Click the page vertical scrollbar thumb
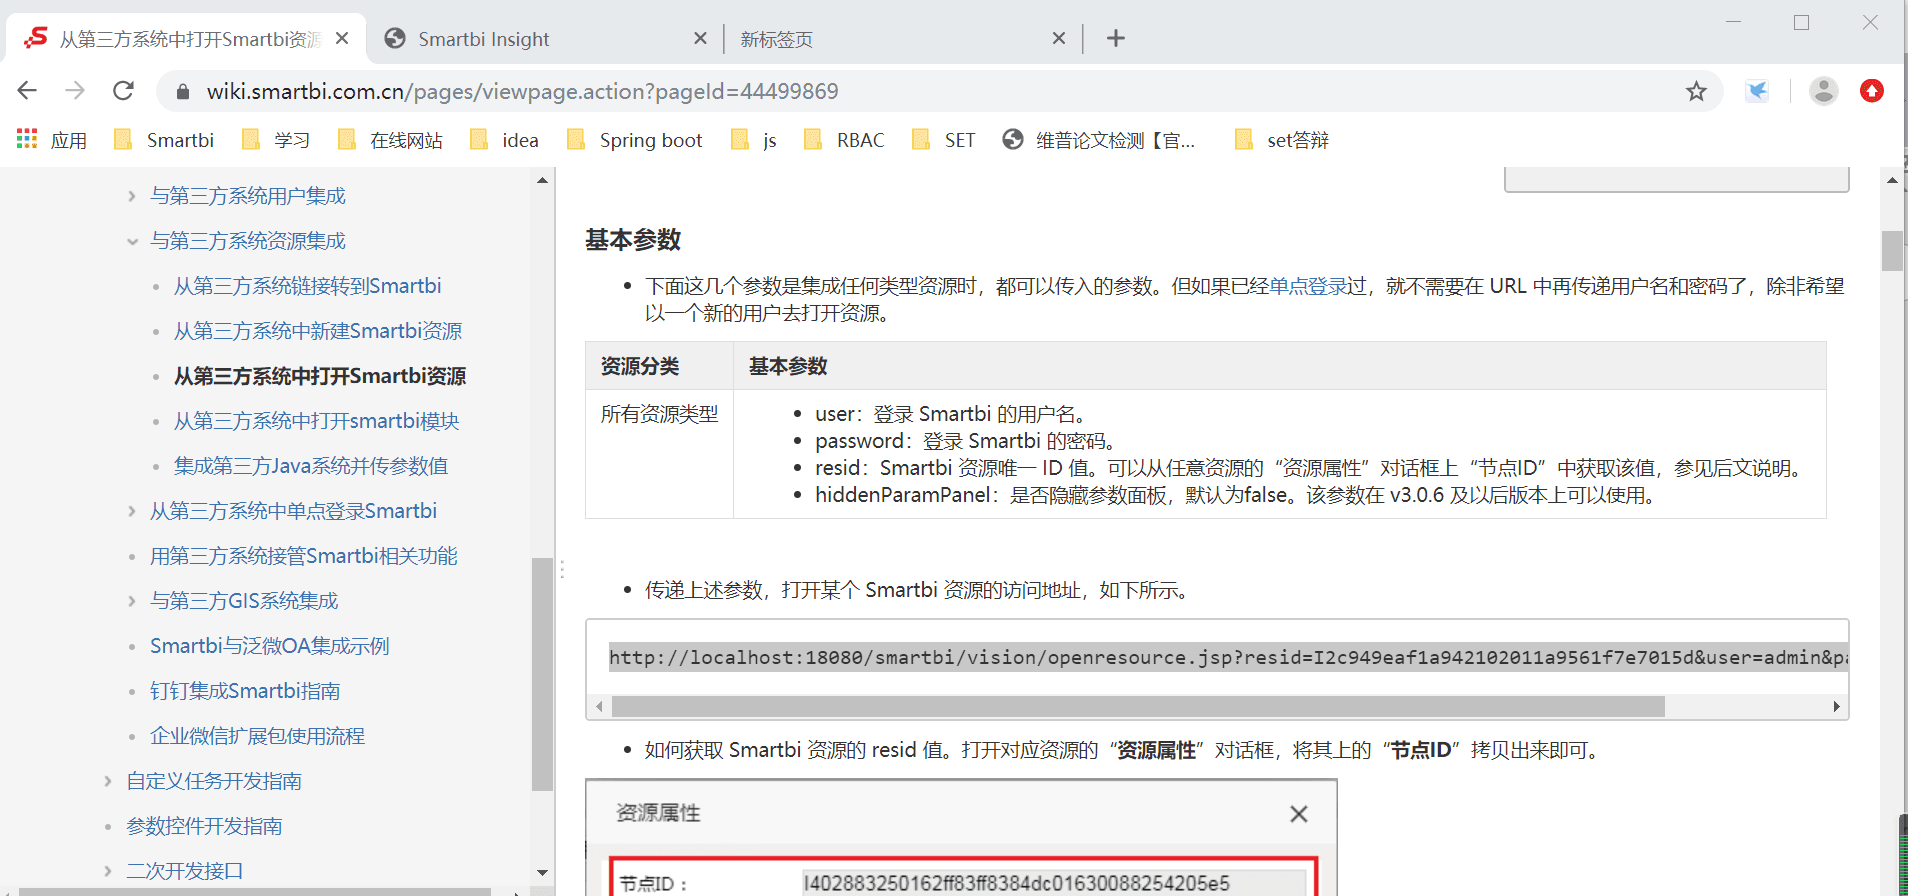Viewport: 1908px width, 896px height. [x=1892, y=251]
